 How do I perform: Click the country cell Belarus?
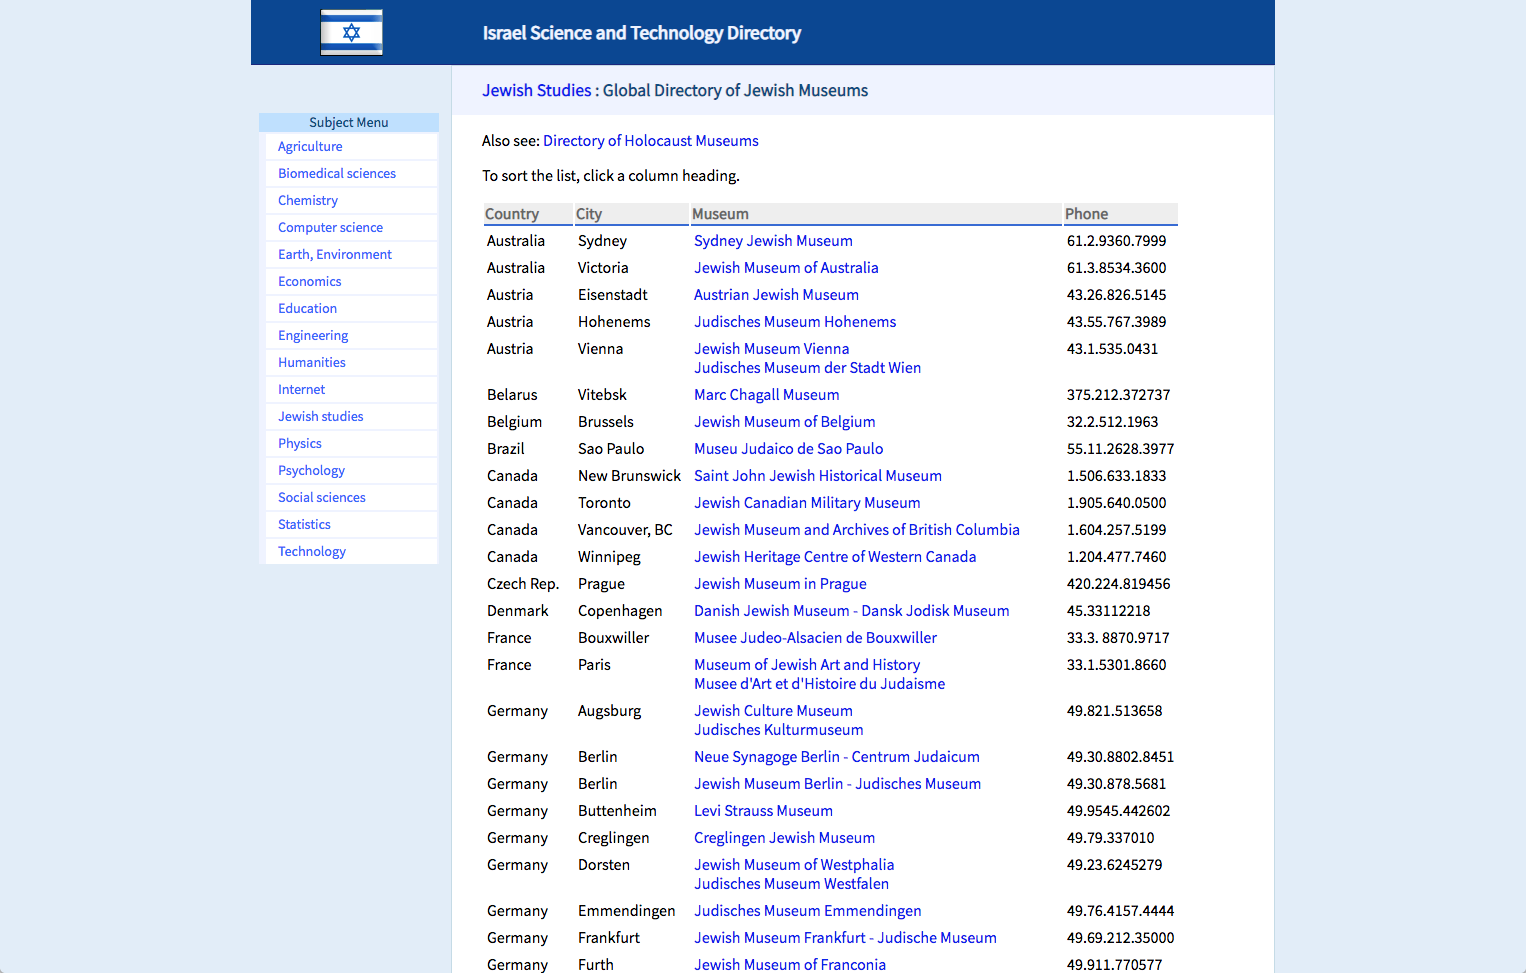(x=512, y=395)
